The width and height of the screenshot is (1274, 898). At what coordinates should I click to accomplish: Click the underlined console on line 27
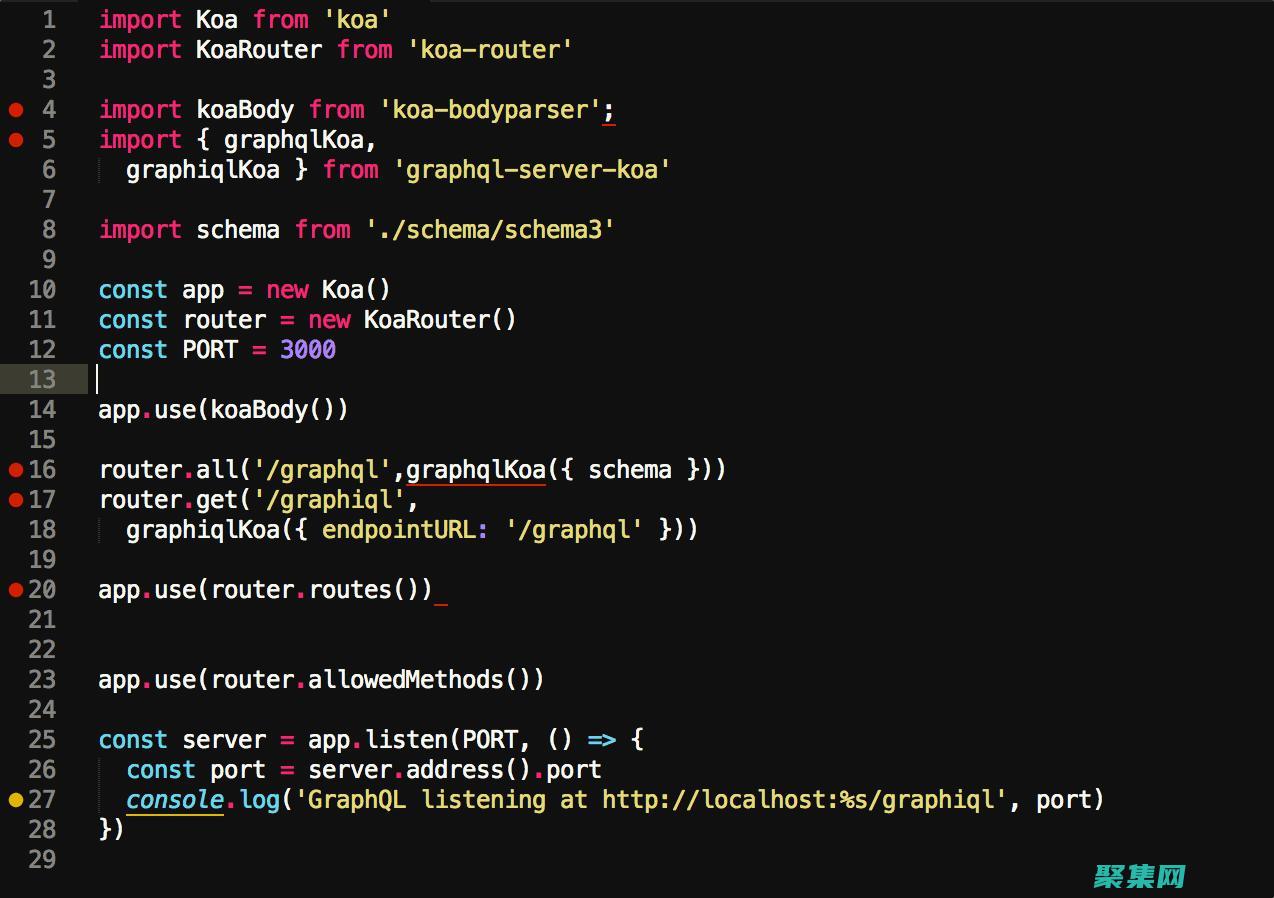[x=174, y=800]
